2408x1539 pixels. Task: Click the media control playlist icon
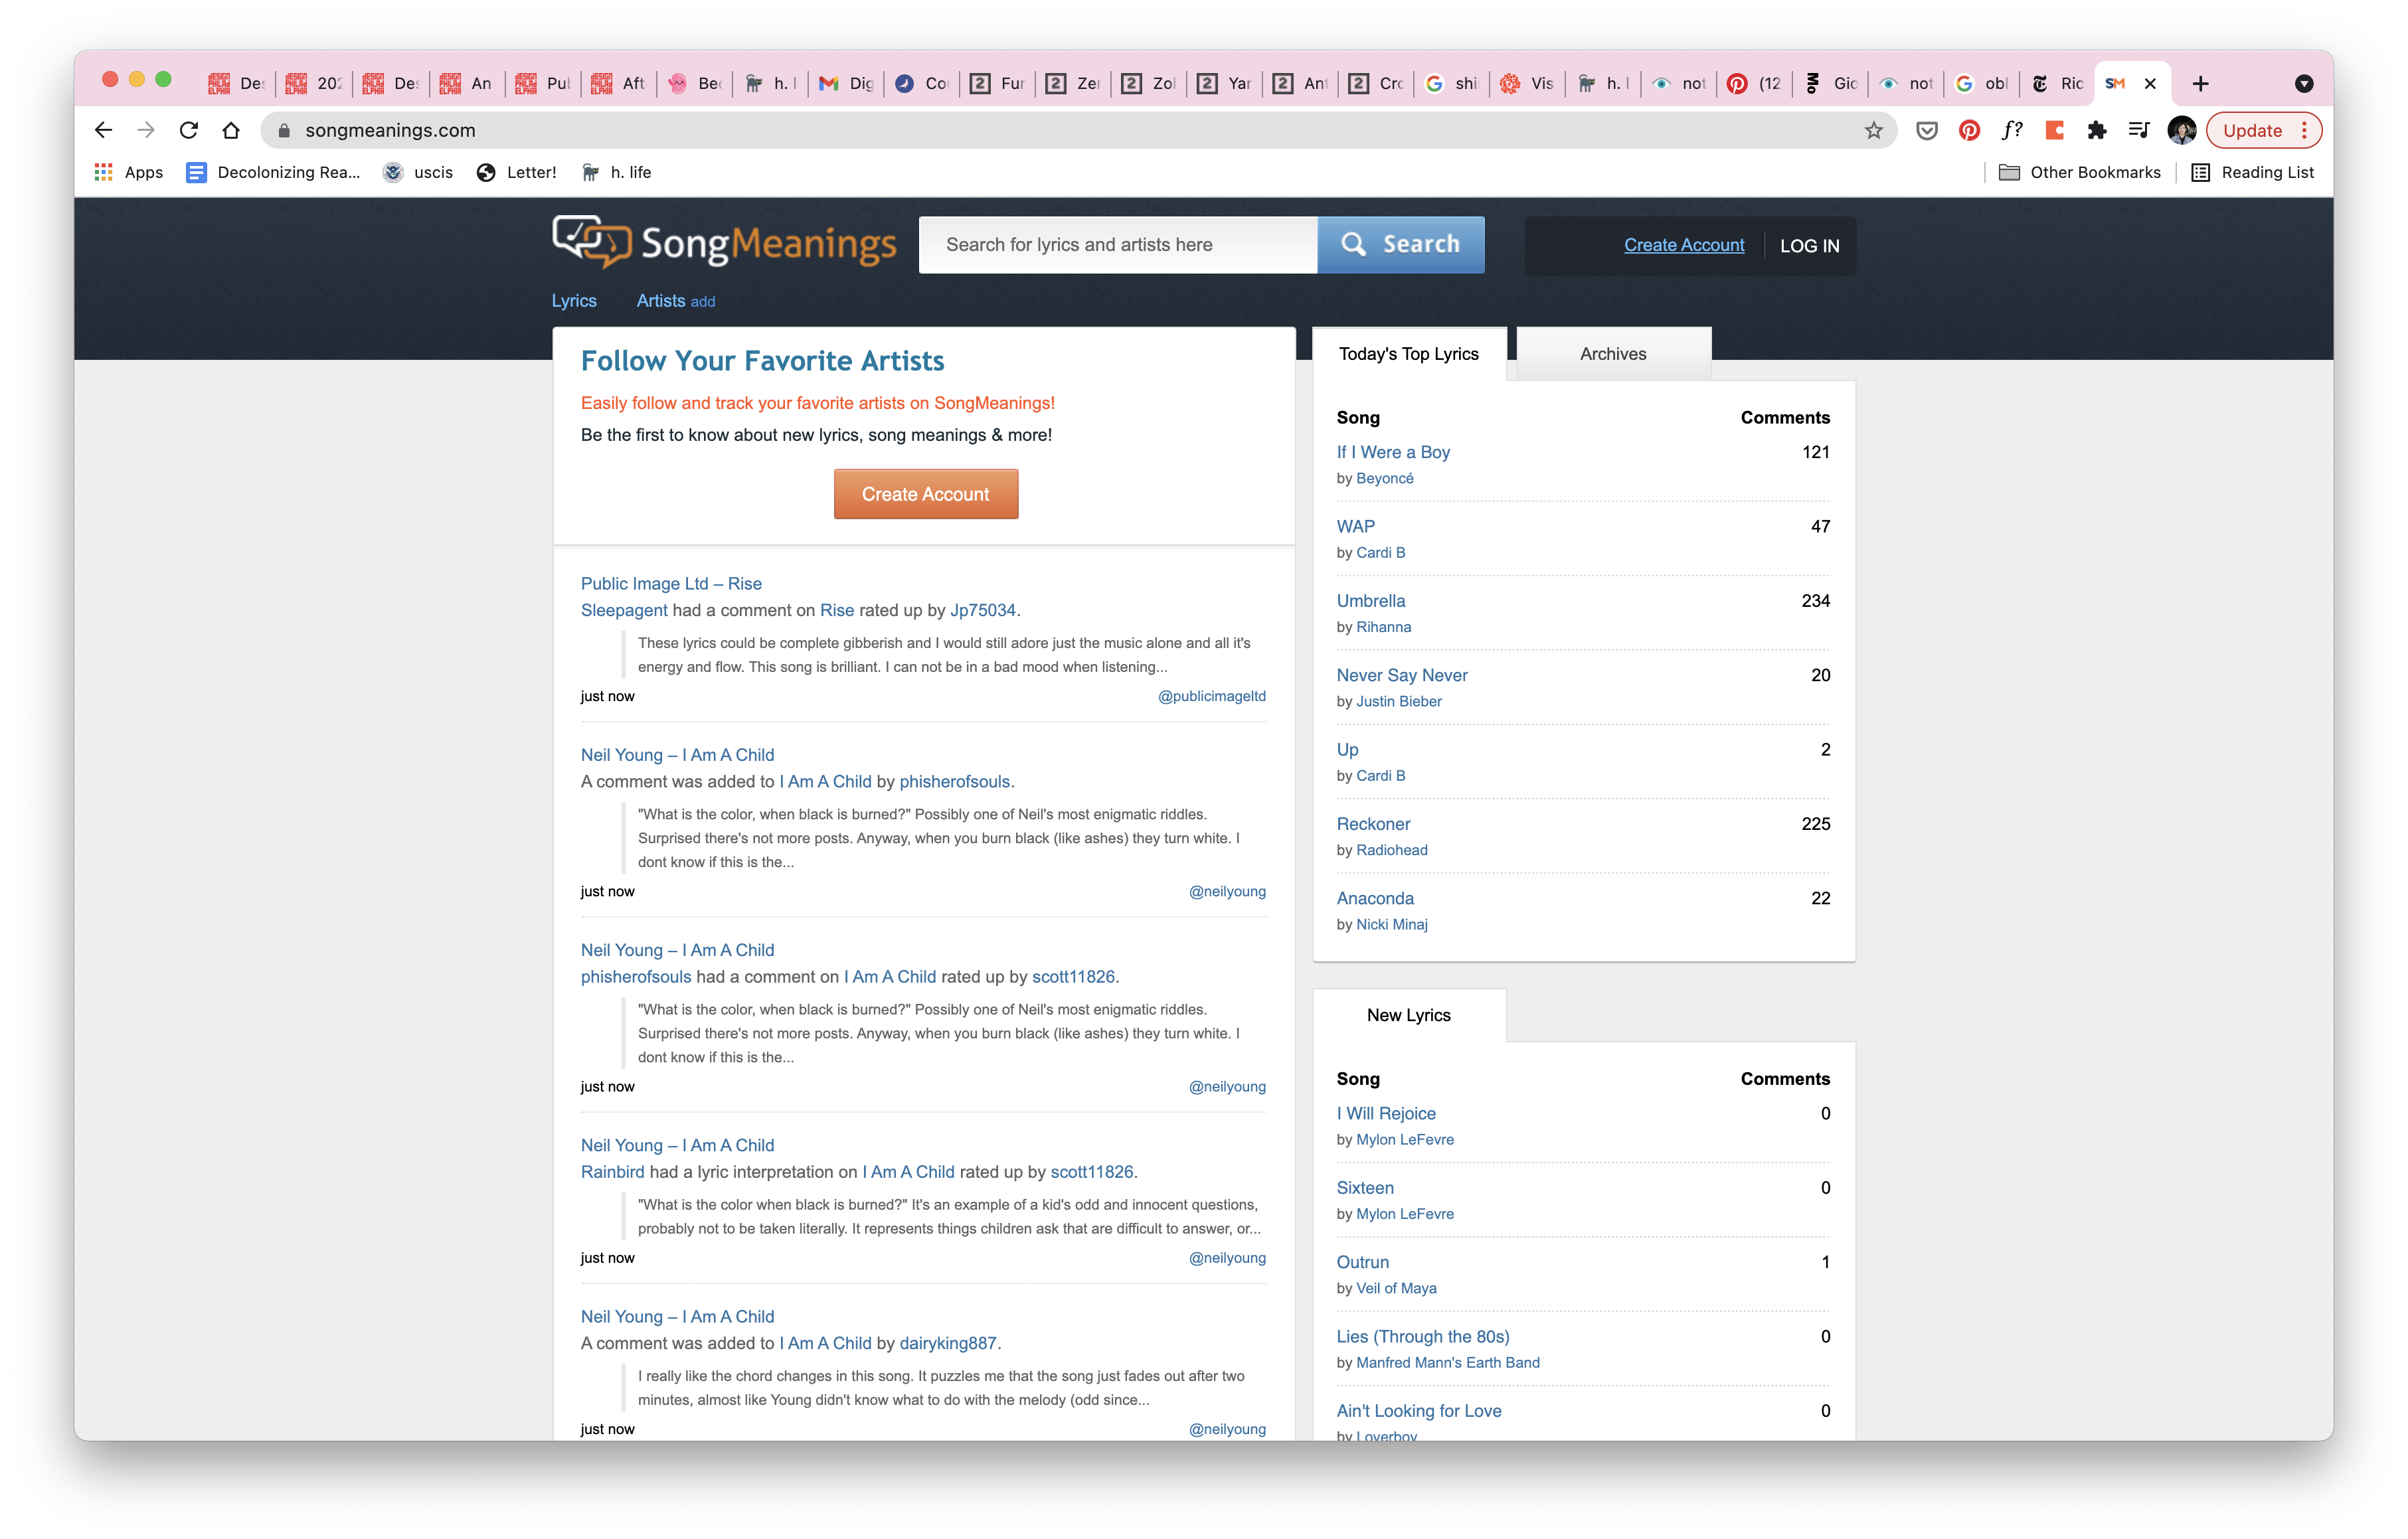pos(2139,130)
